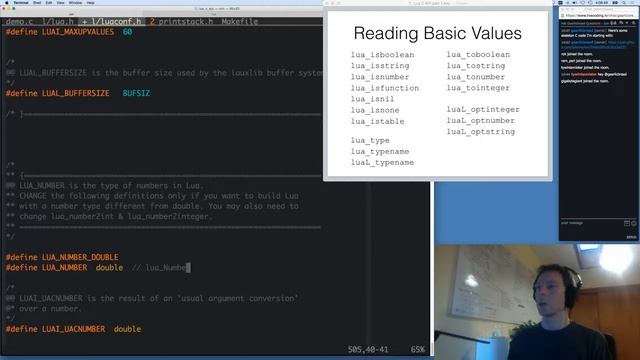The image size is (640, 360).
Task: Click 'lua_toboolean' on the slide
Action: coord(478,55)
